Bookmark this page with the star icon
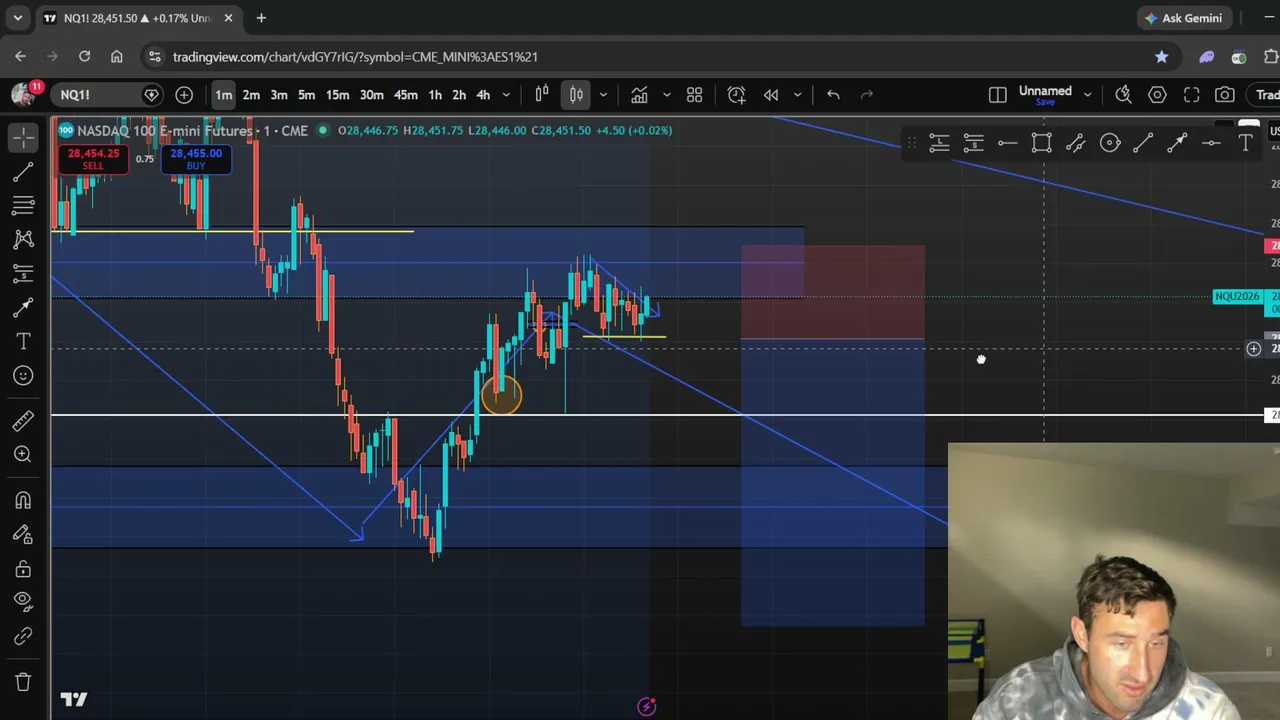This screenshot has height=720, width=1280. (x=1161, y=57)
